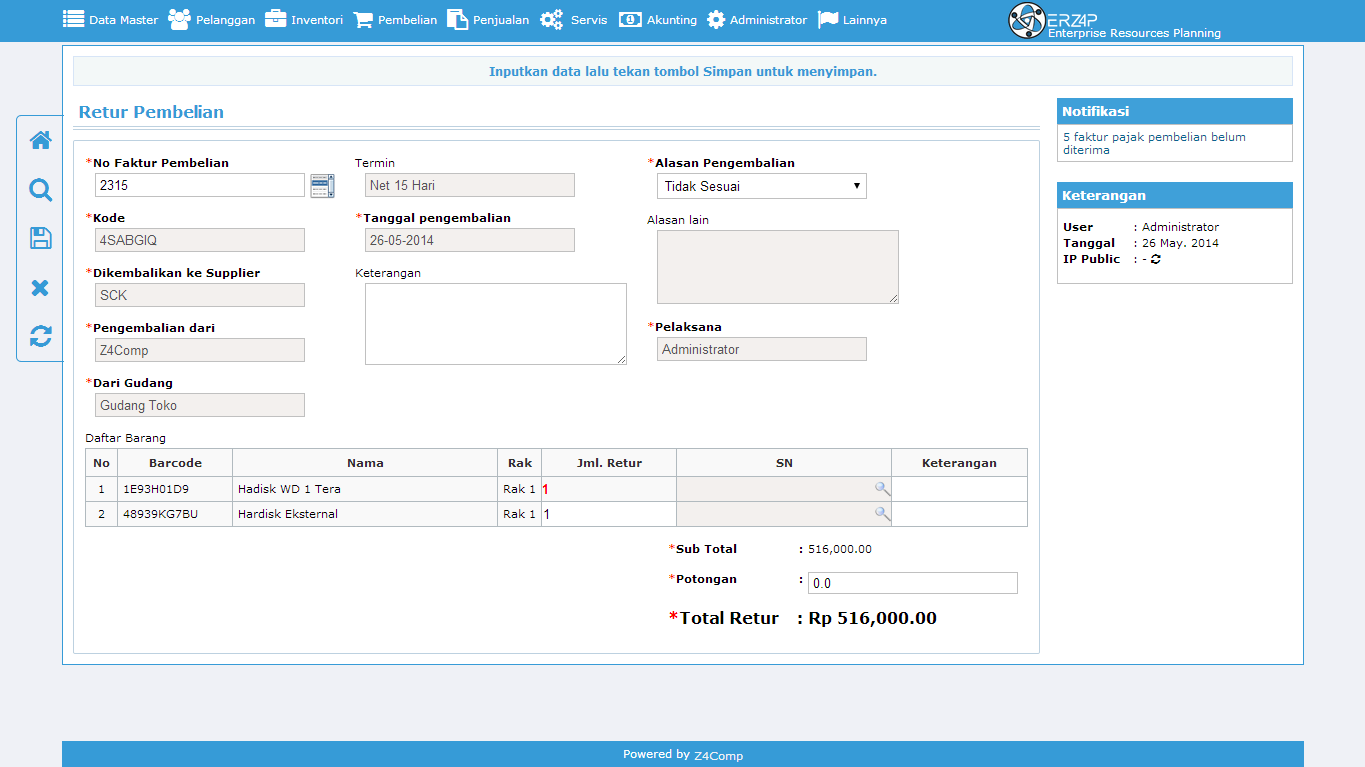1365x767 pixels.
Task: Click the Keterangan text area
Action: (496, 324)
